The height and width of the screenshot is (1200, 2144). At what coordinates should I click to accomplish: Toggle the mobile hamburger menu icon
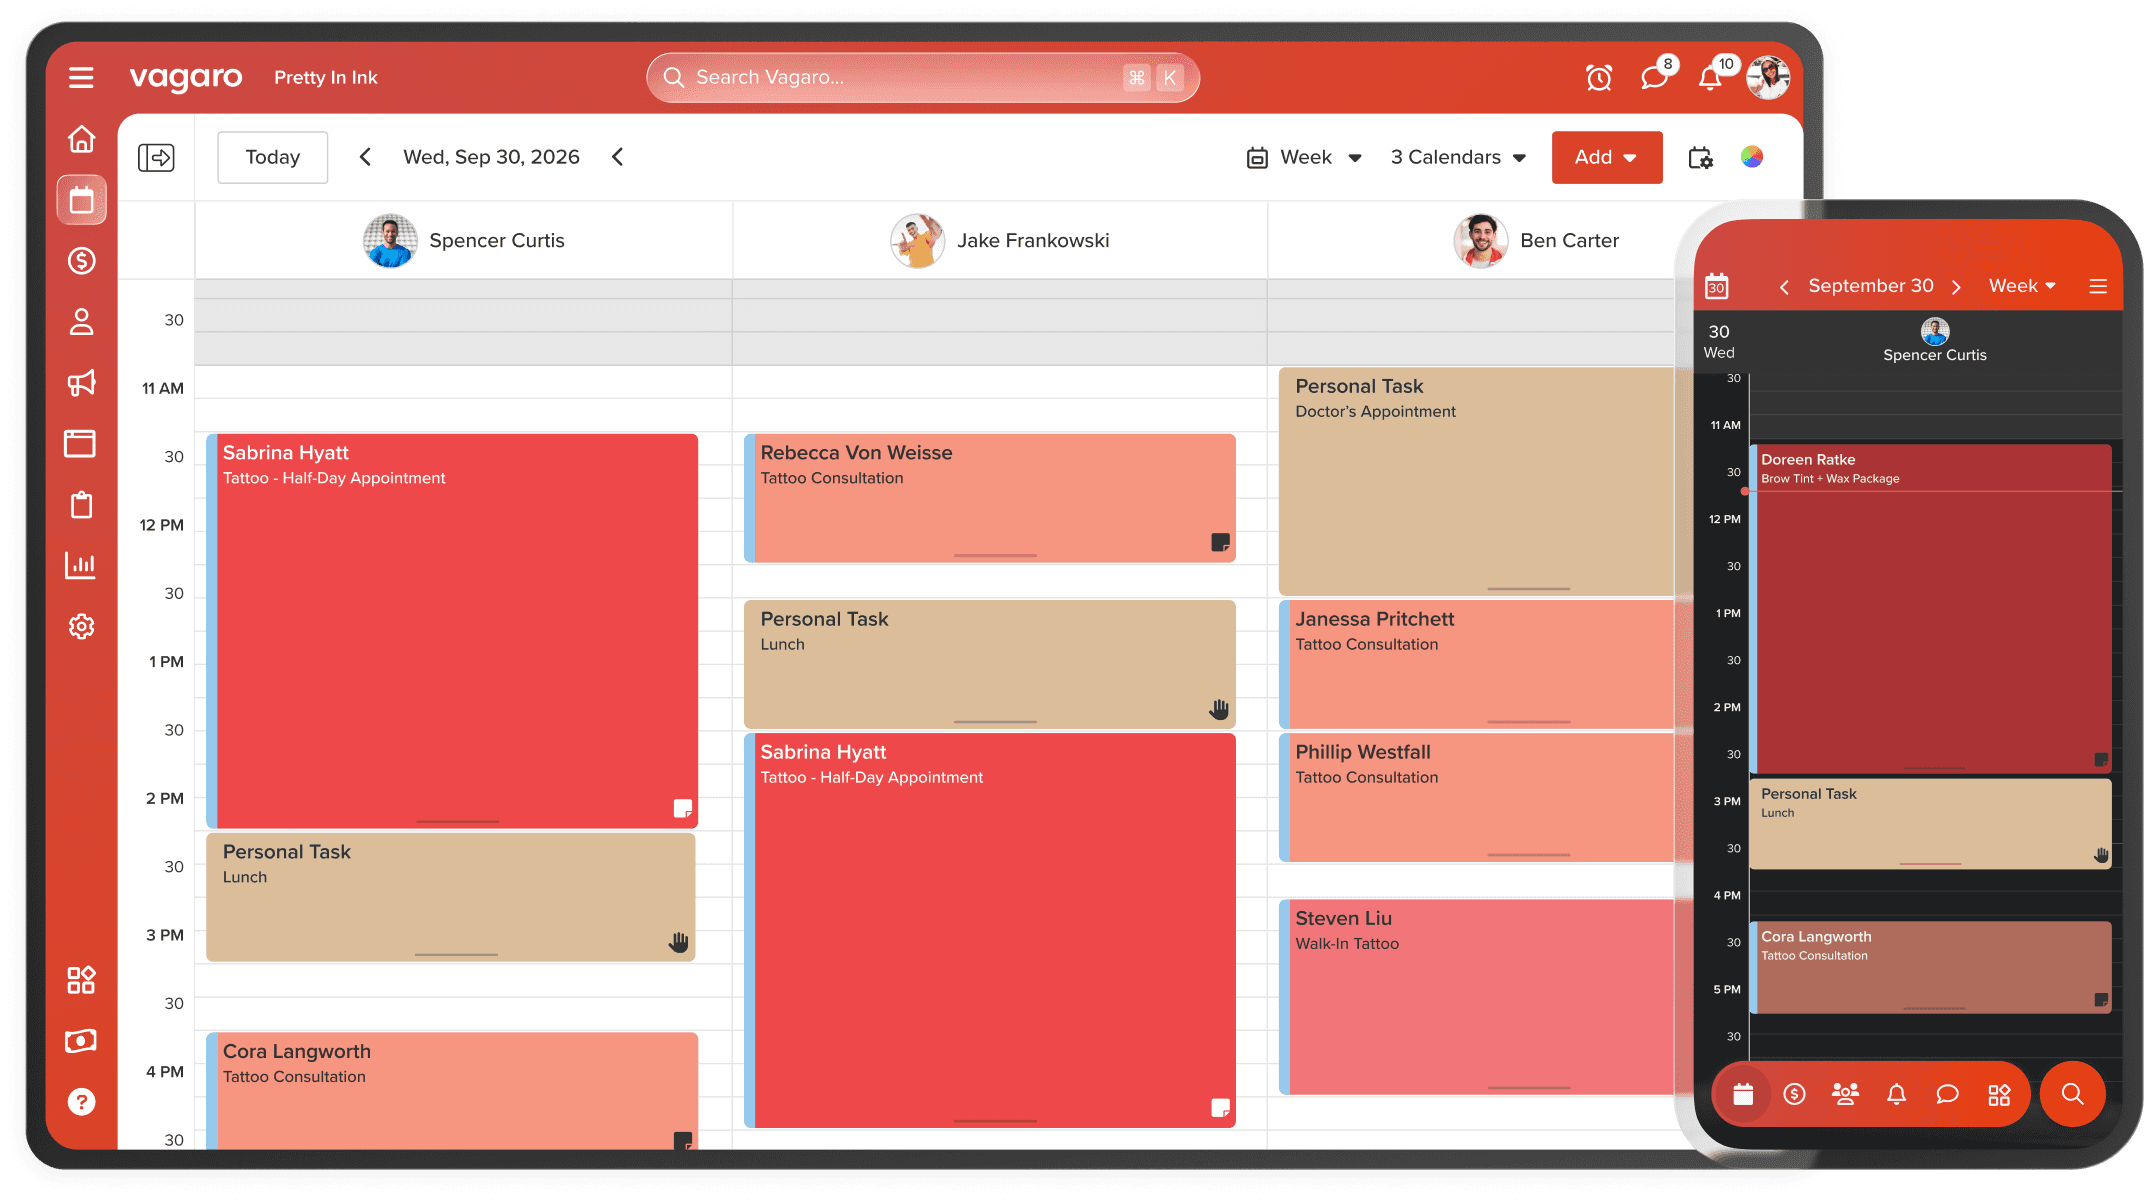(x=2098, y=286)
